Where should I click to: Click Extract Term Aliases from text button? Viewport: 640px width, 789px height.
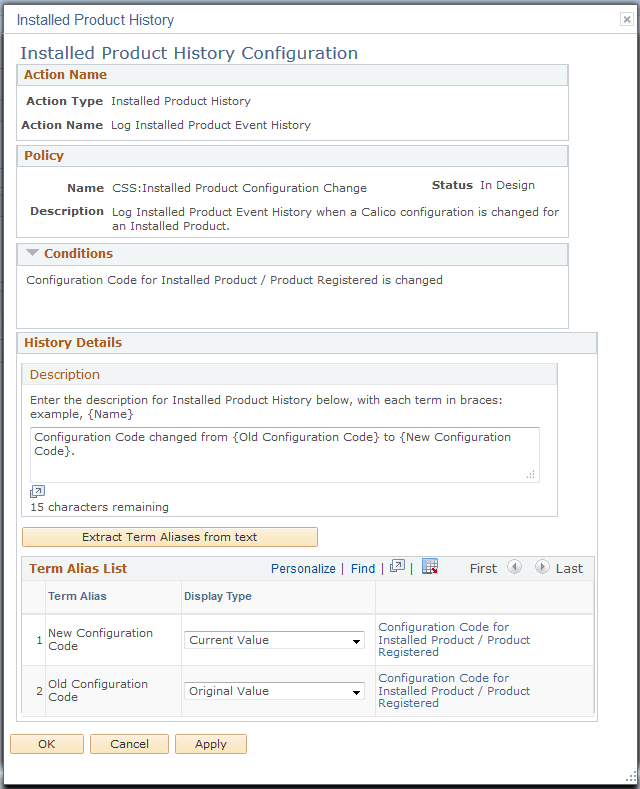coord(170,537)
